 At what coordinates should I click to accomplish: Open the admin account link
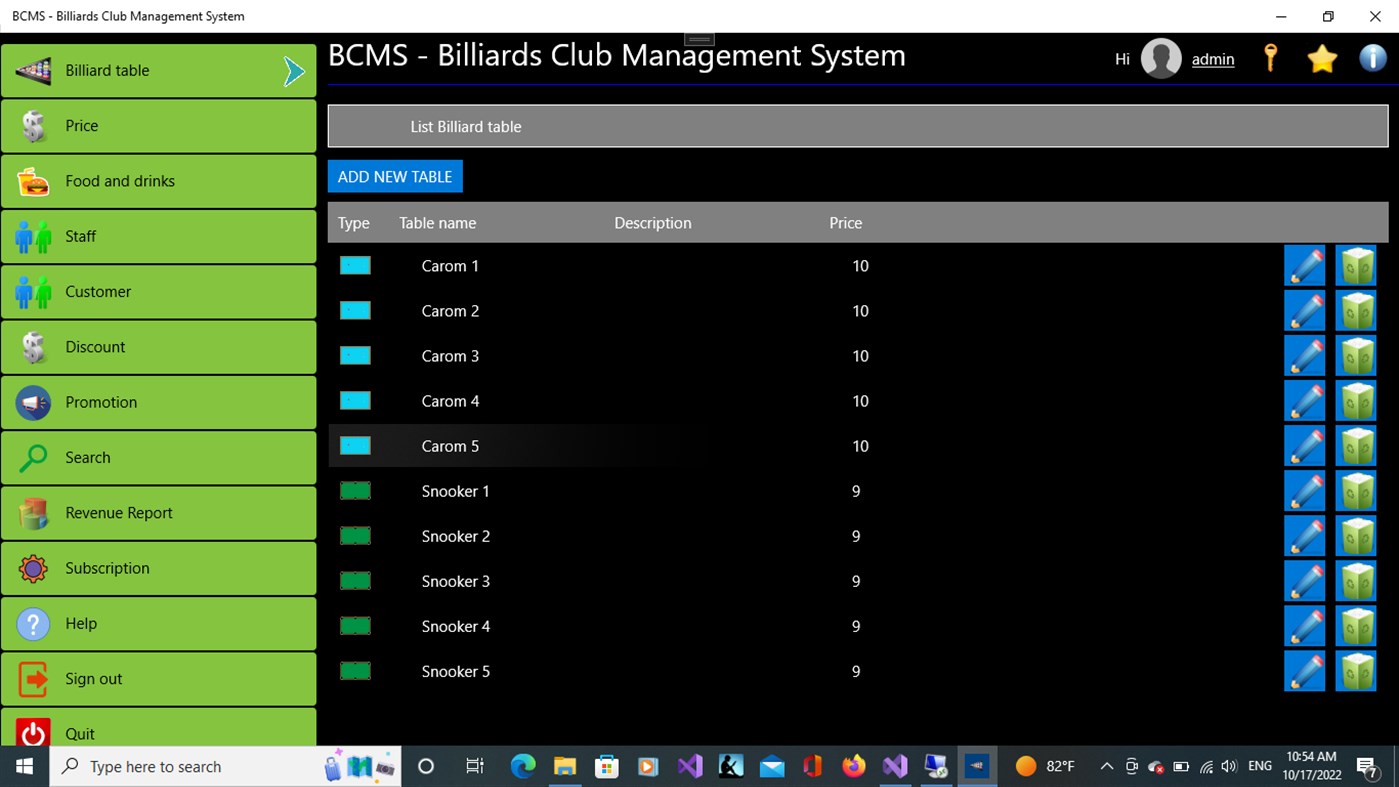pyautogui.click(x=1212, y=59)
